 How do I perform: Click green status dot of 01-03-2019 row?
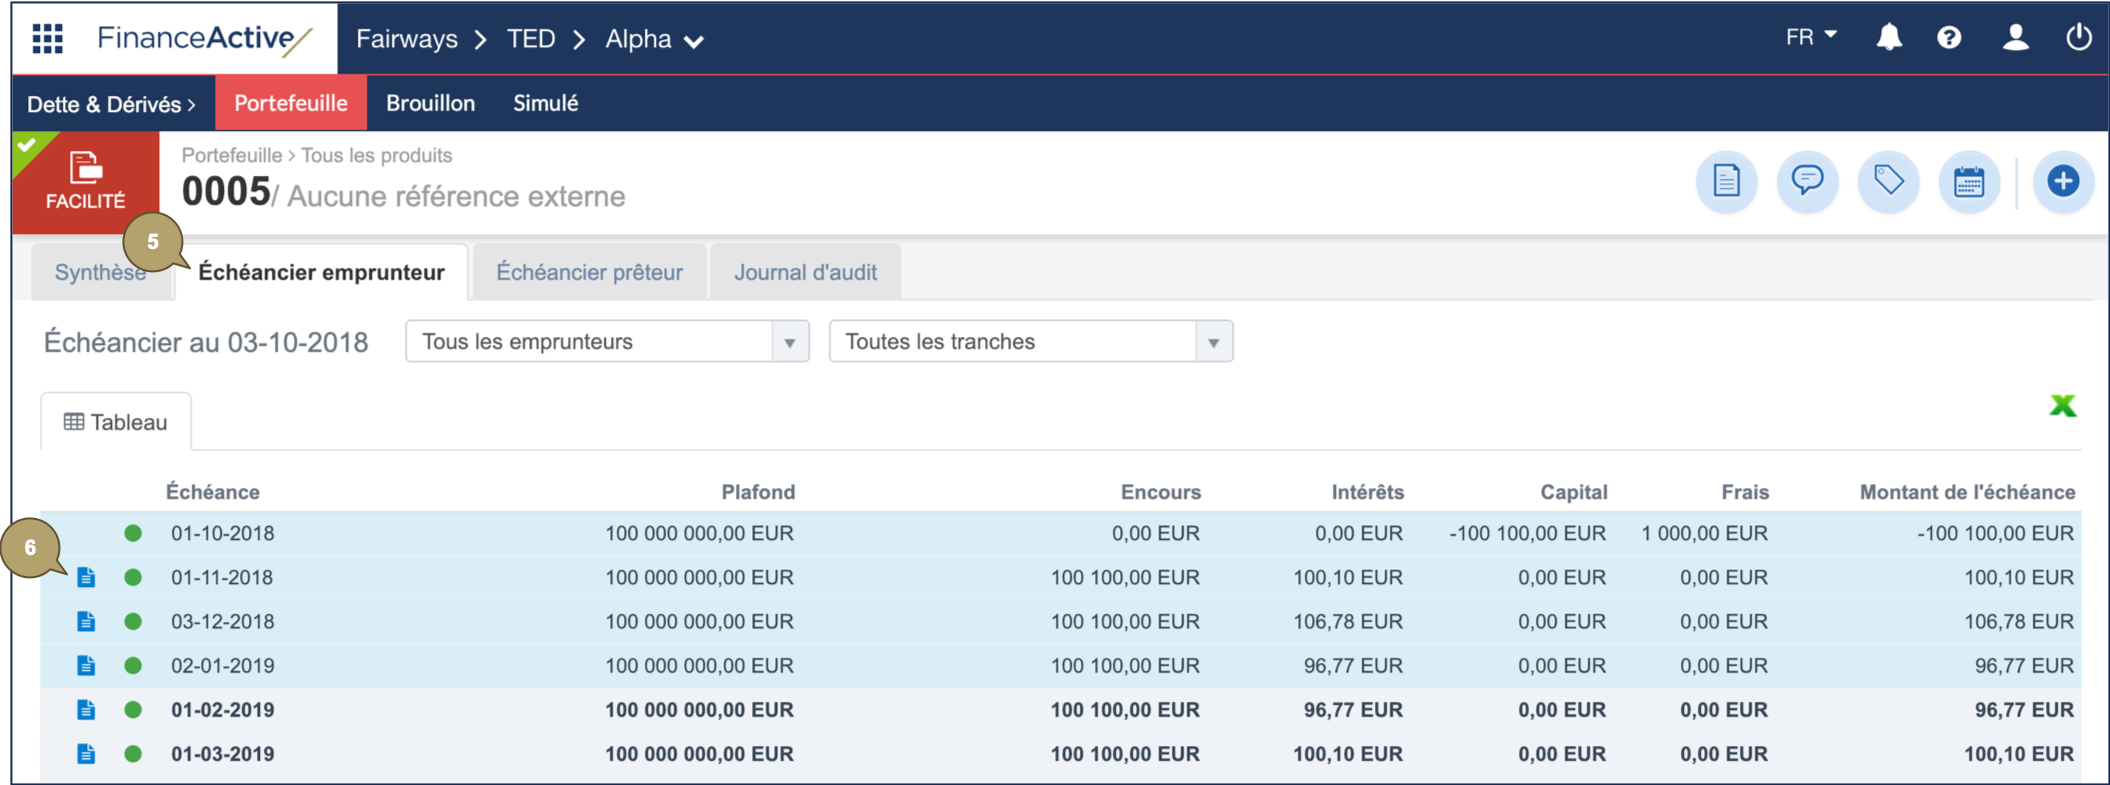click(133, 753)
